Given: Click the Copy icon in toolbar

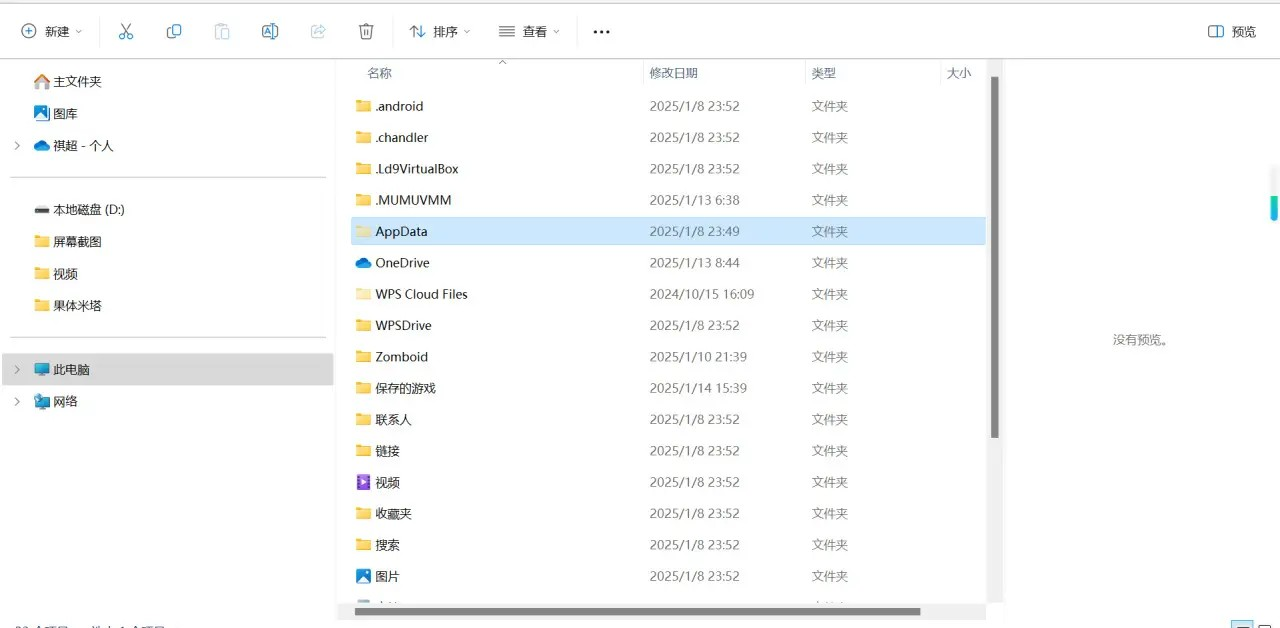Looking at the screenshot, I should pyautogui.click(x=174, y=32).
